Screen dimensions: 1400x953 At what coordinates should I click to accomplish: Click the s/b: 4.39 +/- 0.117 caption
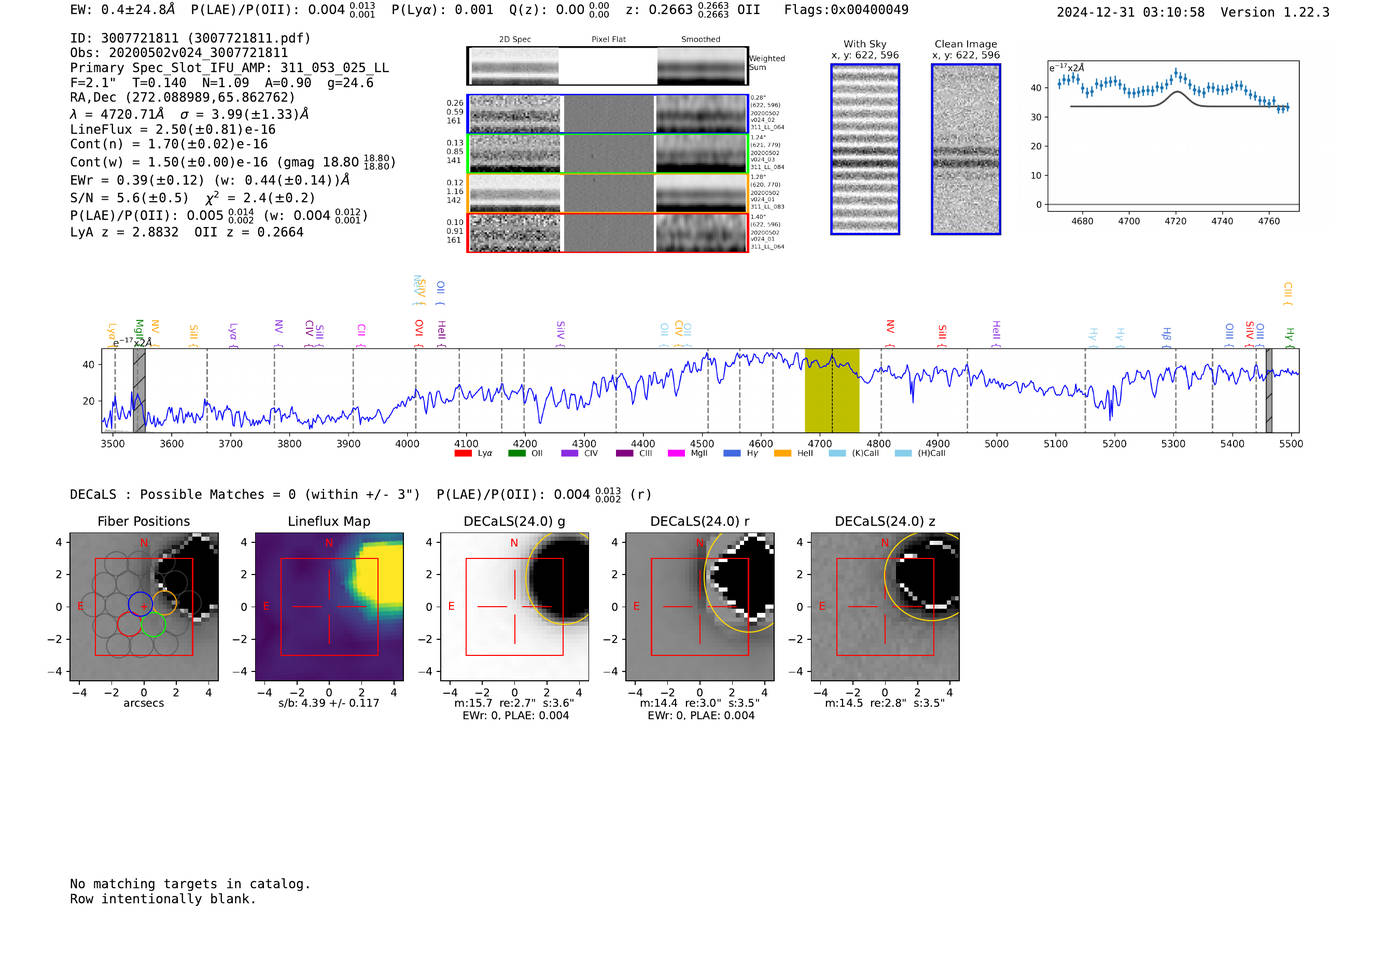329,703
